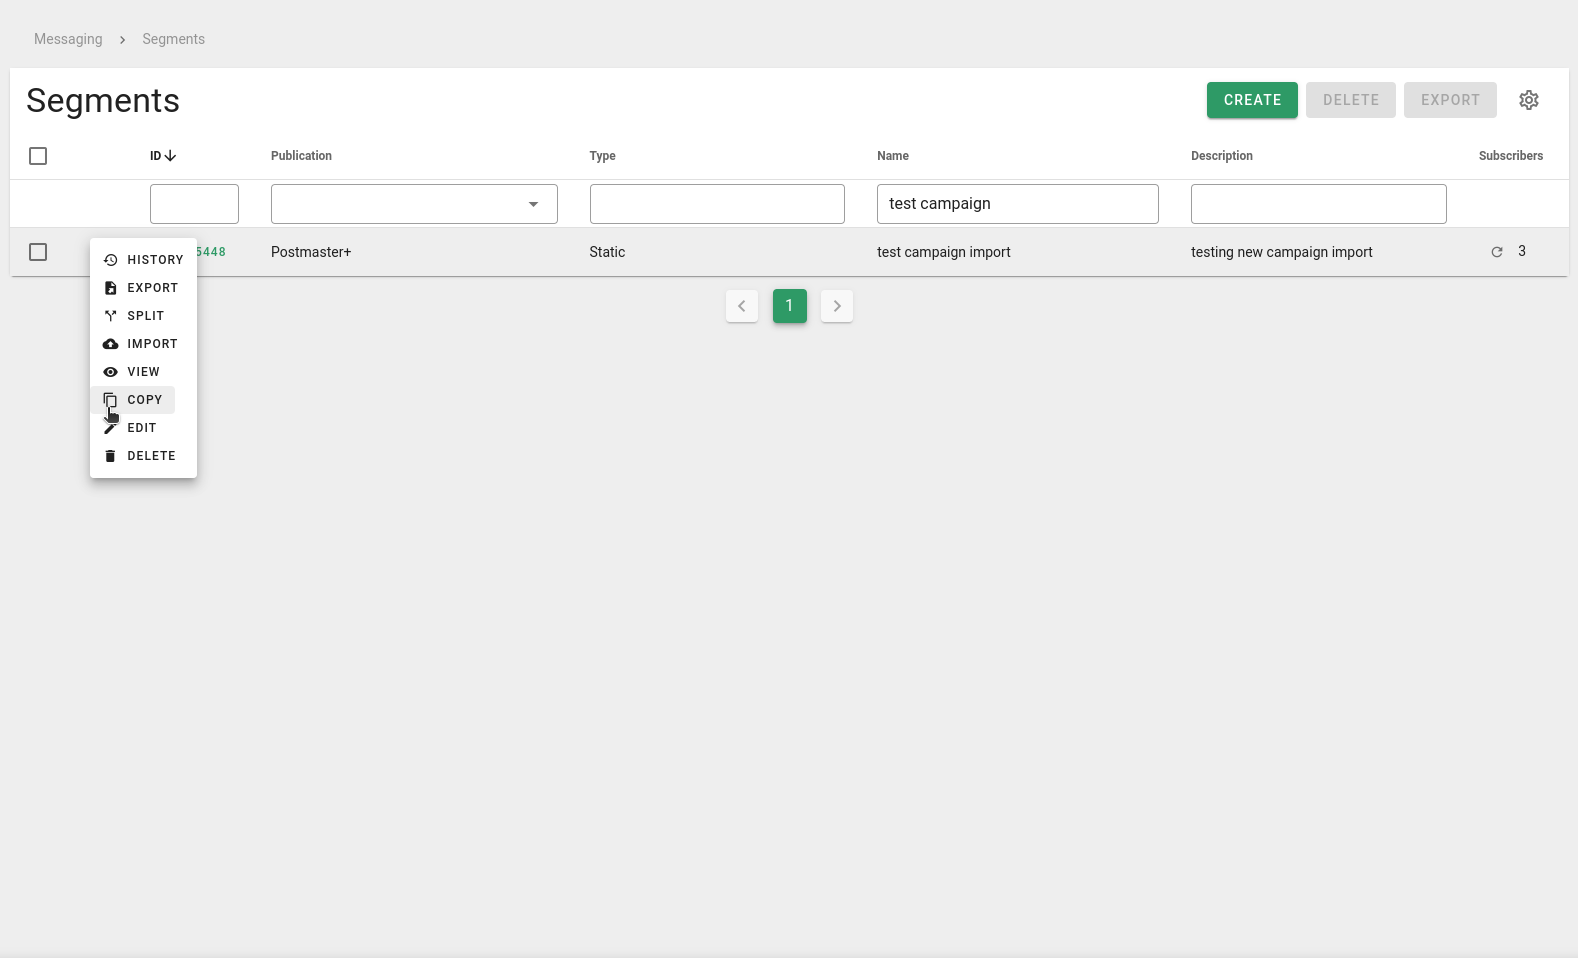This screenshot has width=1578, height=958.
Task: Click the Delete trash icon in menu
Action: (x=110, y=456)
